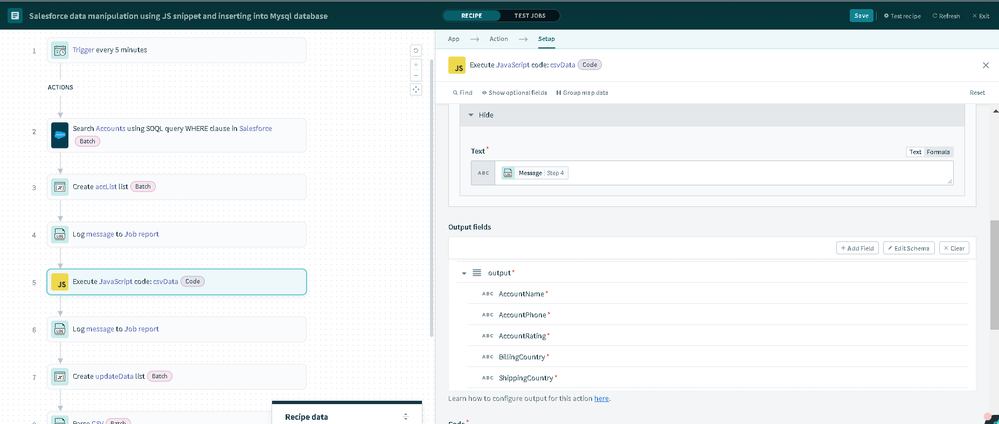Image resolution: width=999 pixels, height=424 pixels.
Task: Select step 1 Trigger every 5 minutes
Action: point(176,50)
